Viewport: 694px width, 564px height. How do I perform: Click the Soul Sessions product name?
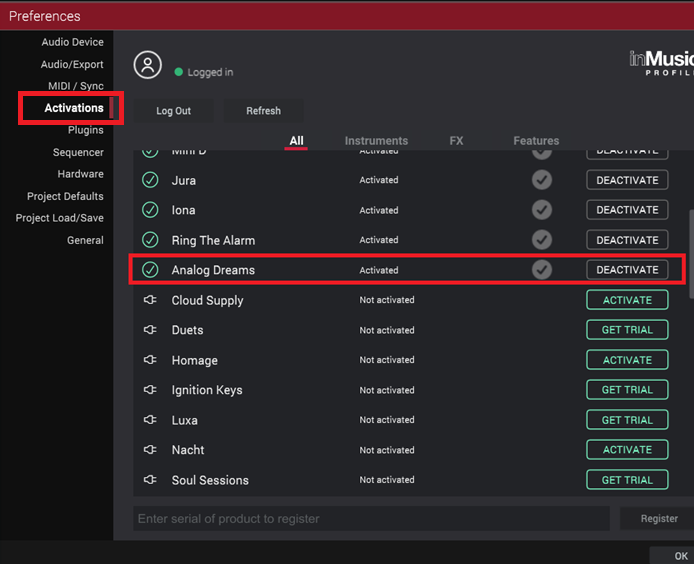coord(210,480)
